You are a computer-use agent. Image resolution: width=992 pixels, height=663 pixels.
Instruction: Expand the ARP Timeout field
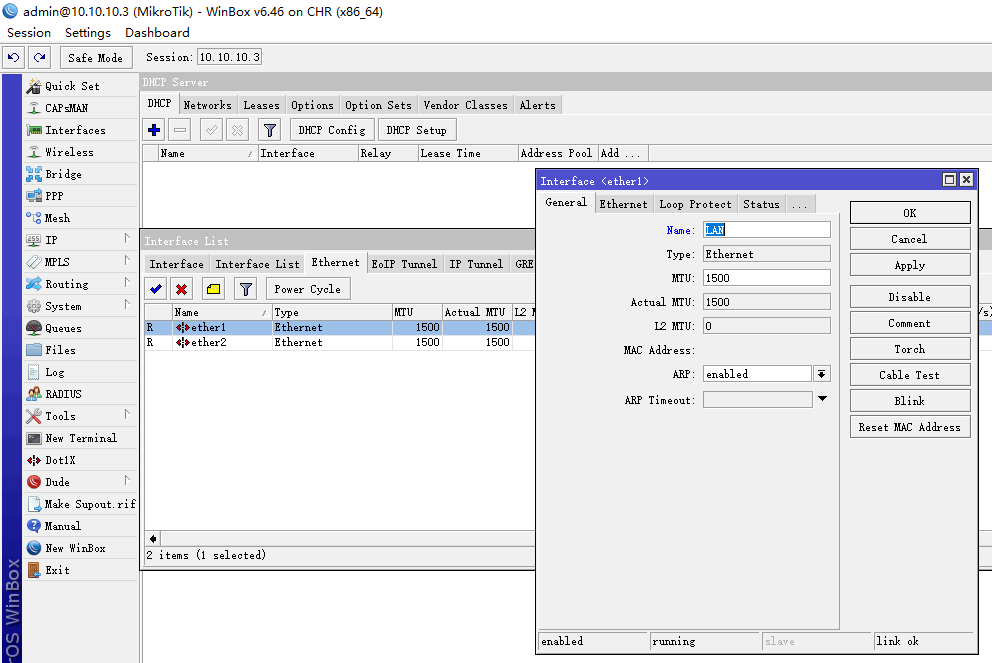(x=822, y=399)
